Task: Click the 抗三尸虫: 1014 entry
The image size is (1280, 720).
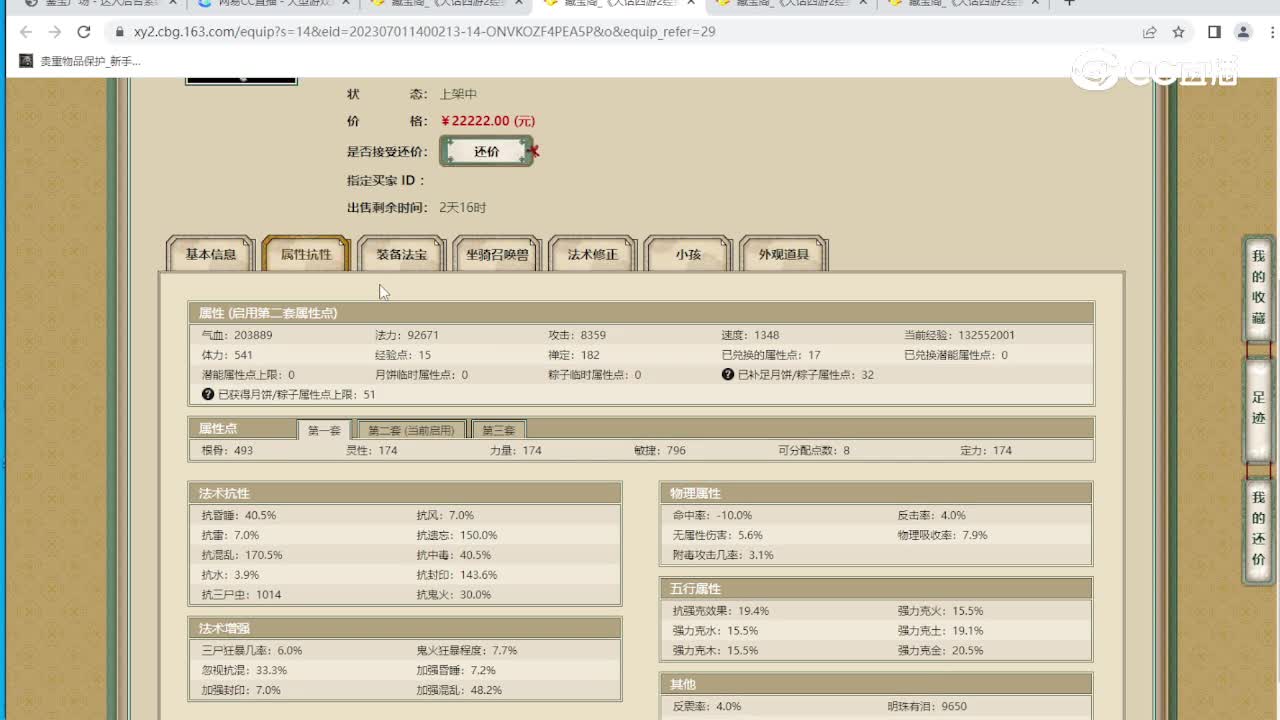Action: [x=241, y=595]
